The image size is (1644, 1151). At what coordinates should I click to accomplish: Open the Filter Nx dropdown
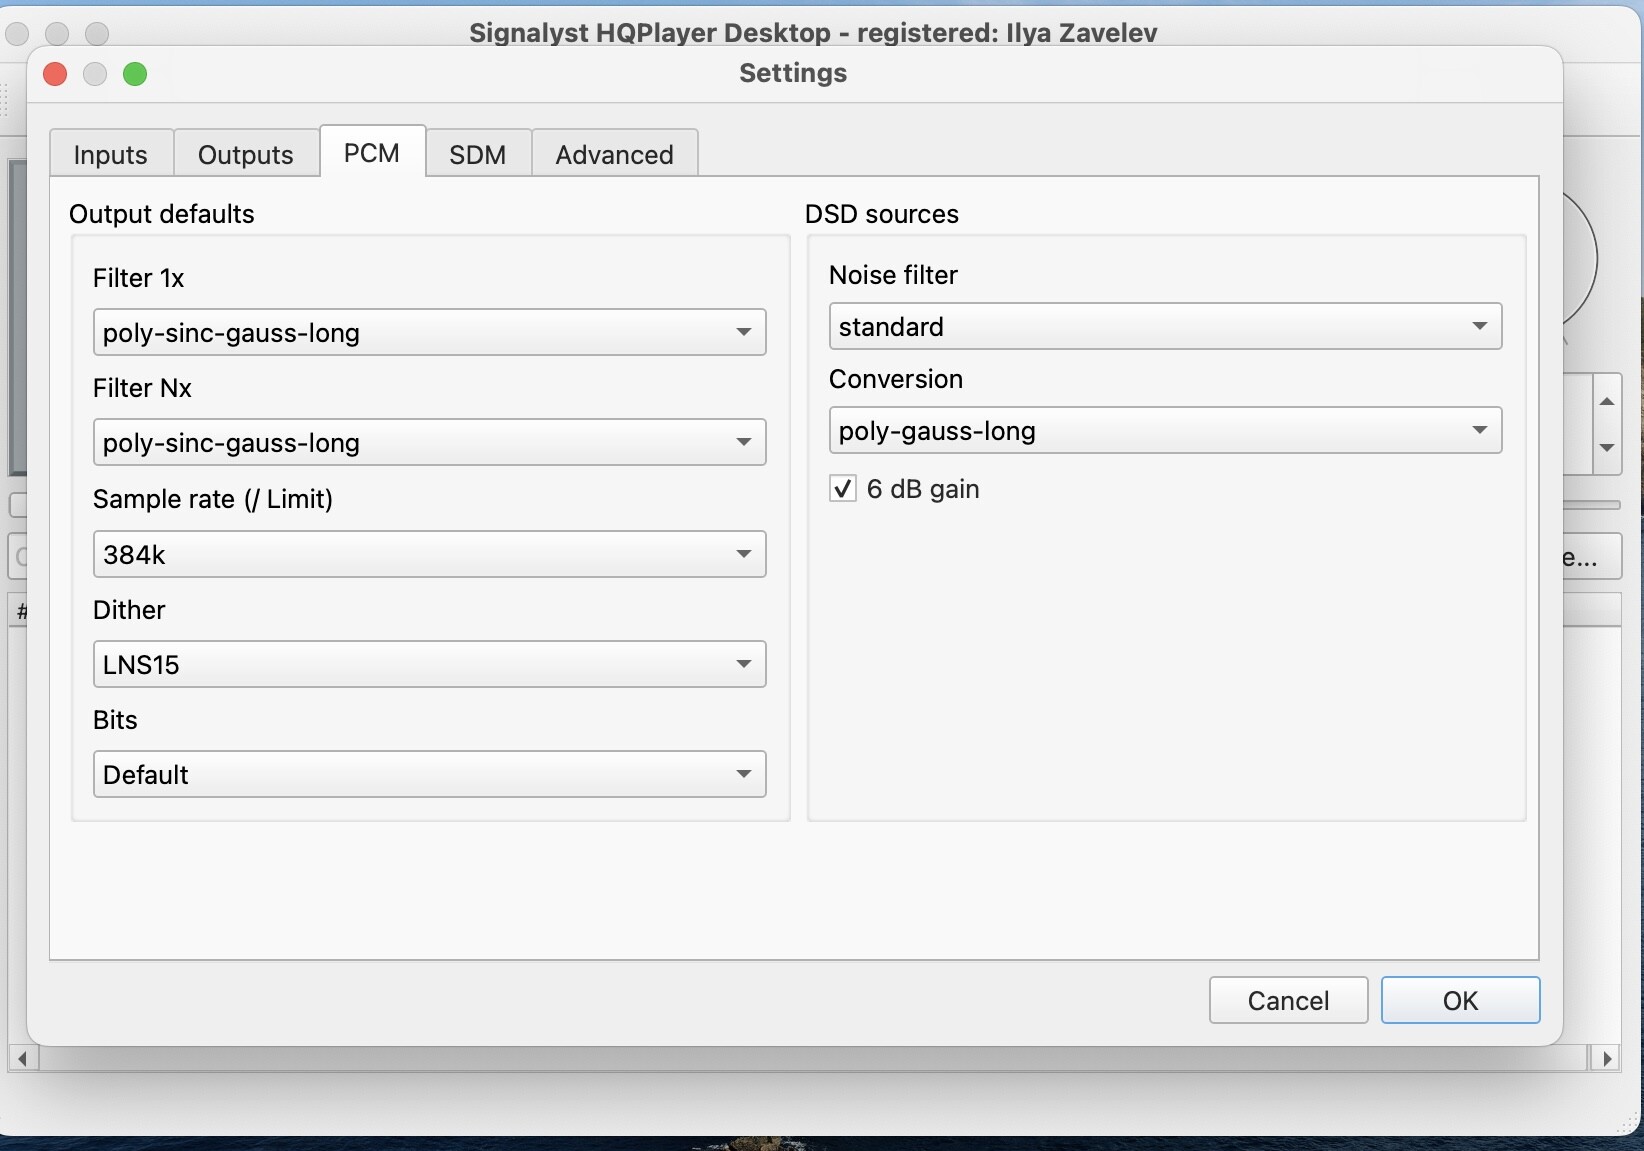pos(430,442)
